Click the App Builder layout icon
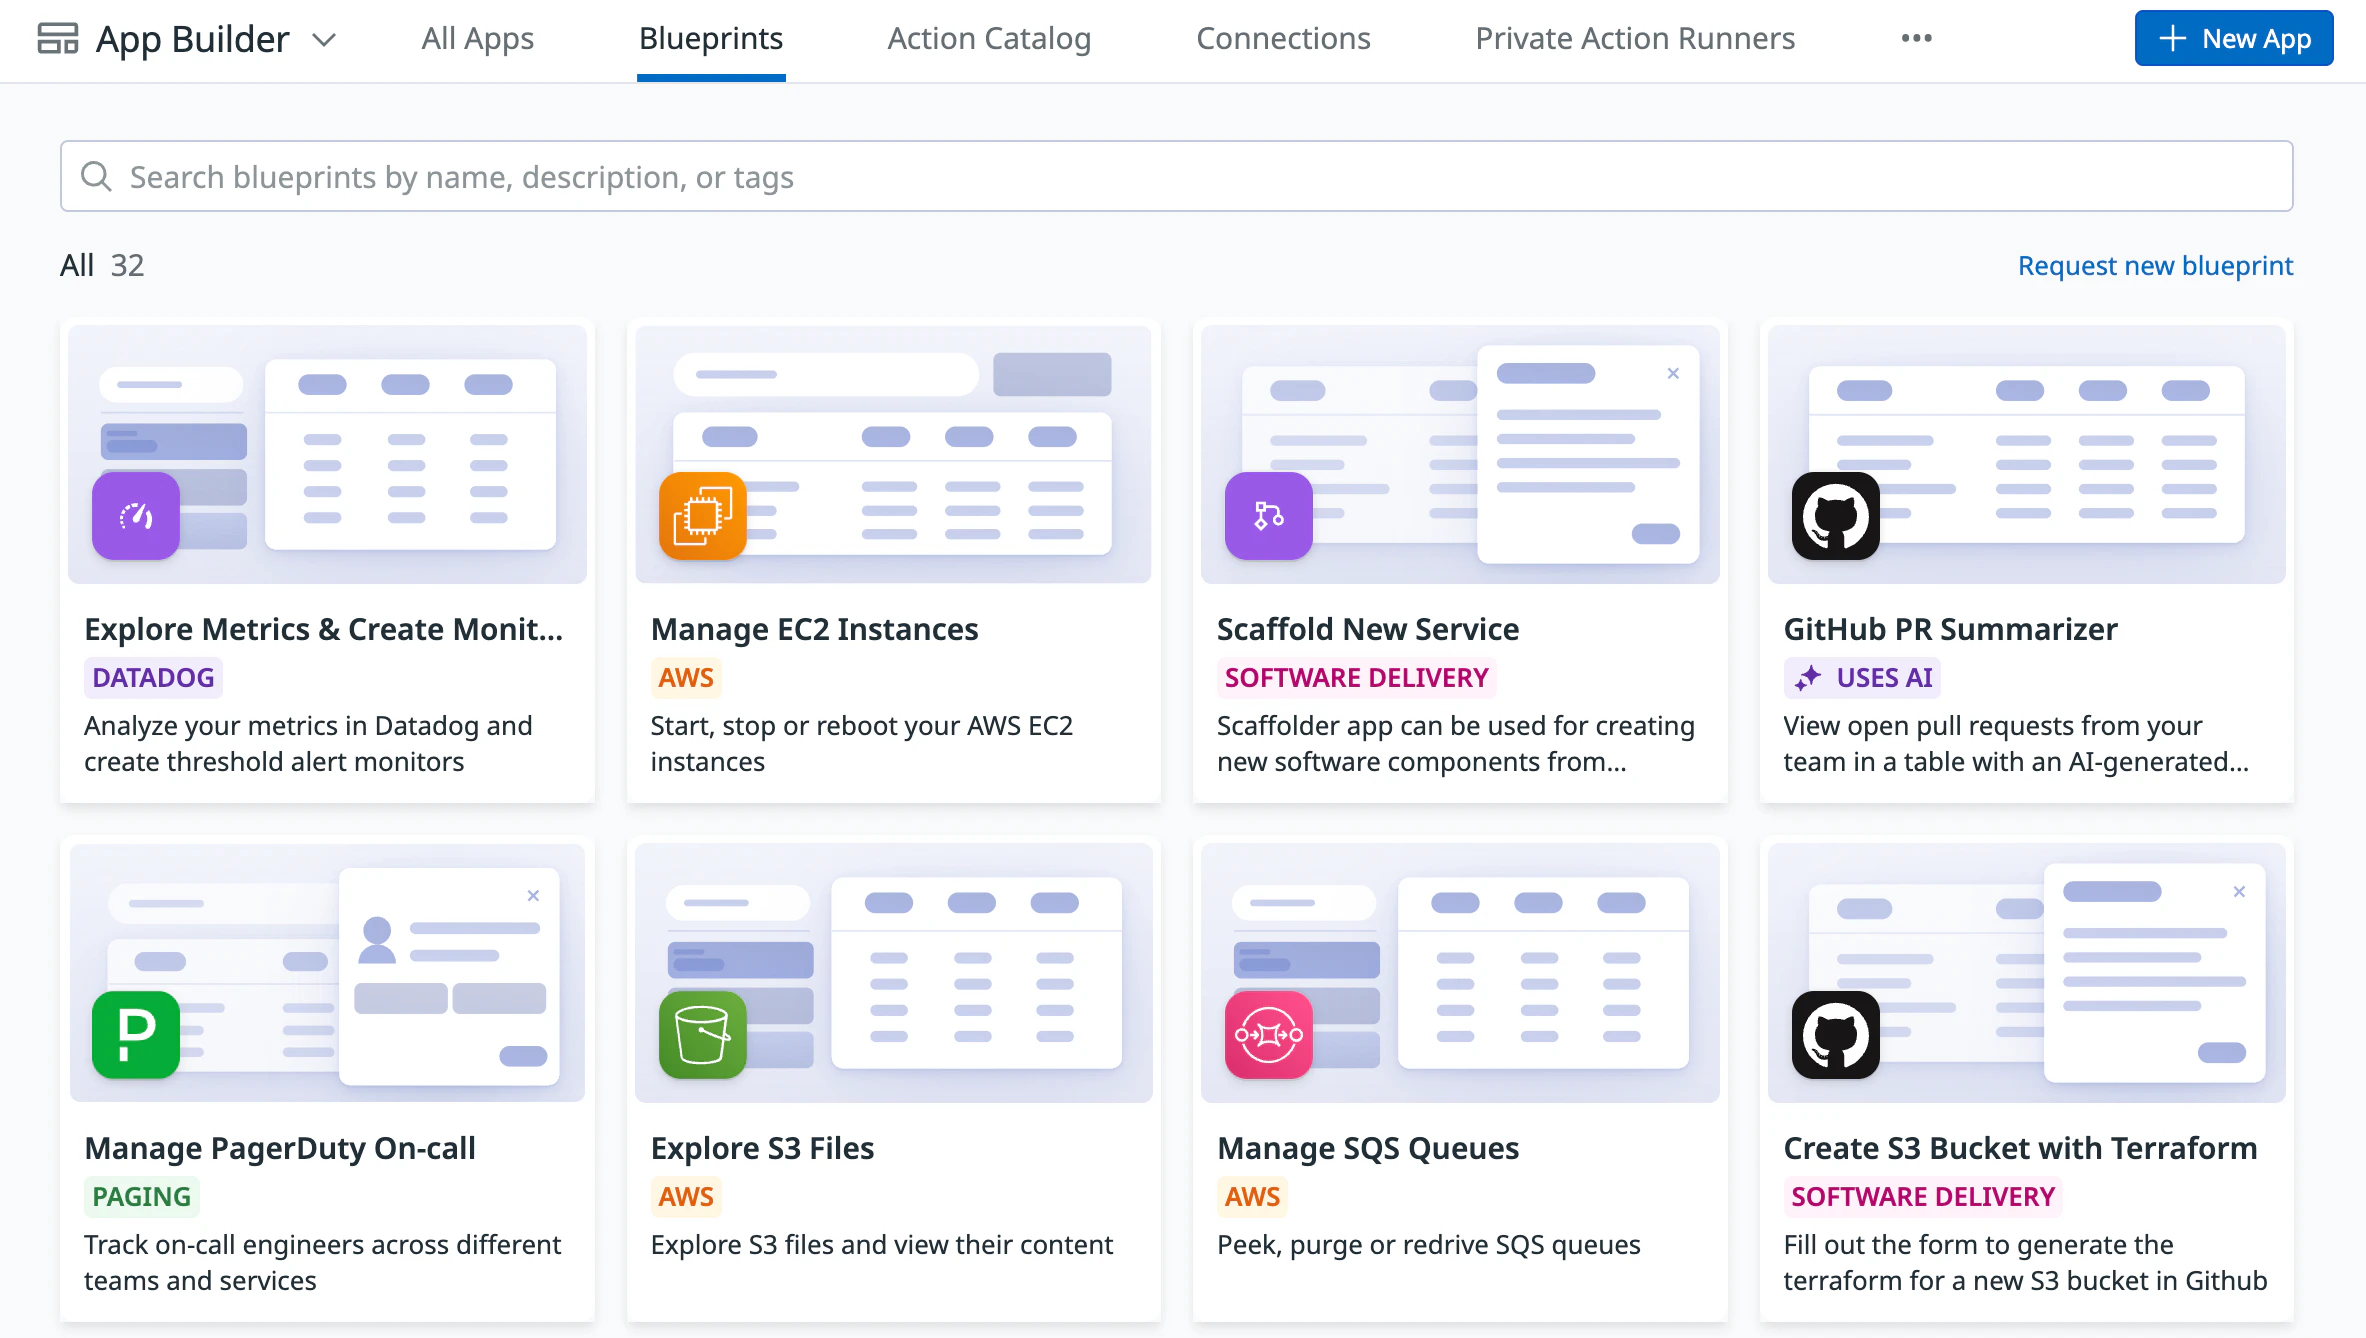 (x=57, y=39)
